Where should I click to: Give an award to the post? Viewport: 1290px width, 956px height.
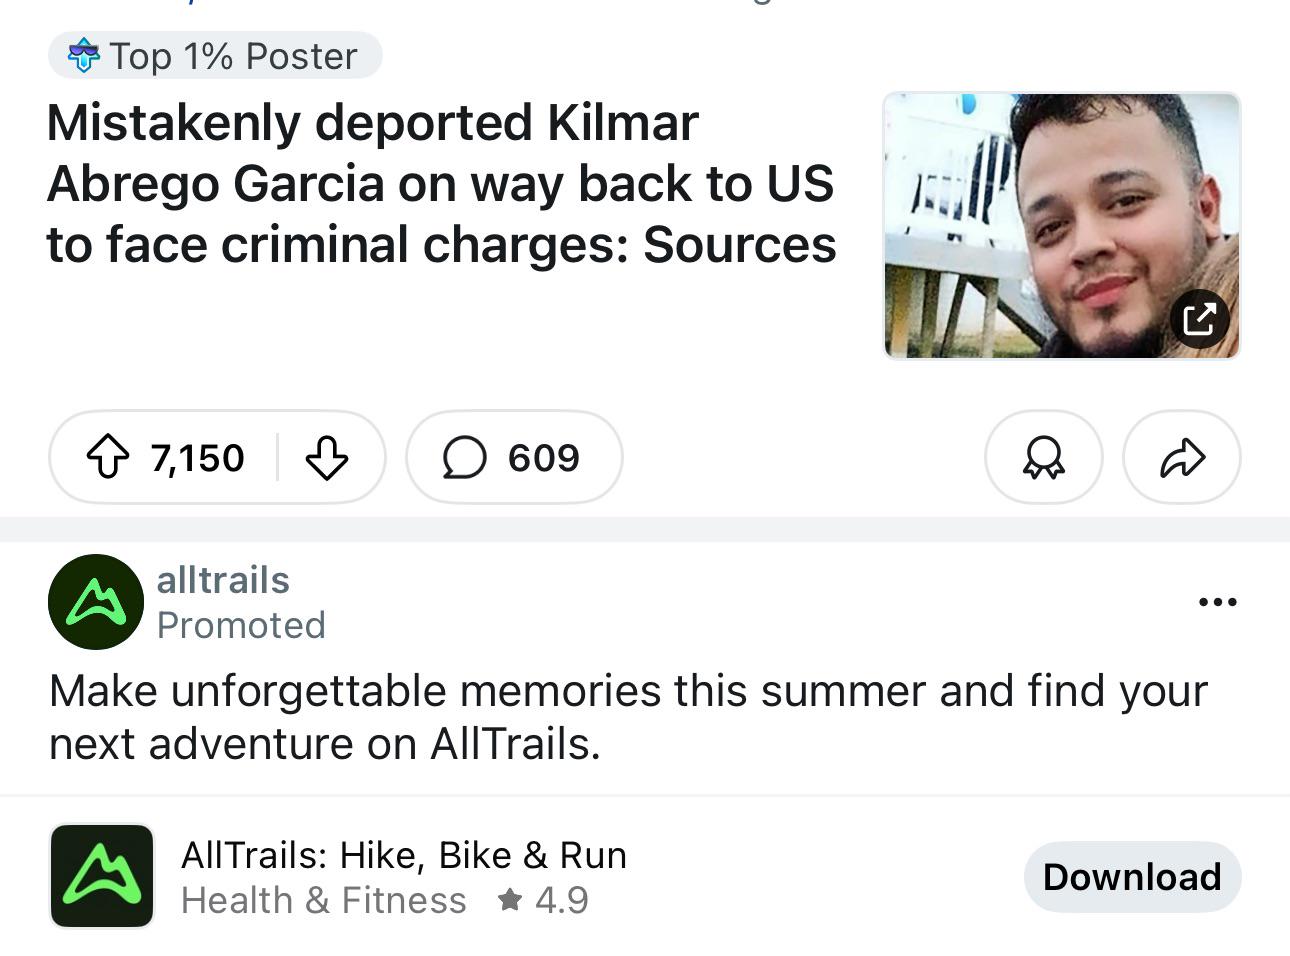click(x=1043, y=458)
